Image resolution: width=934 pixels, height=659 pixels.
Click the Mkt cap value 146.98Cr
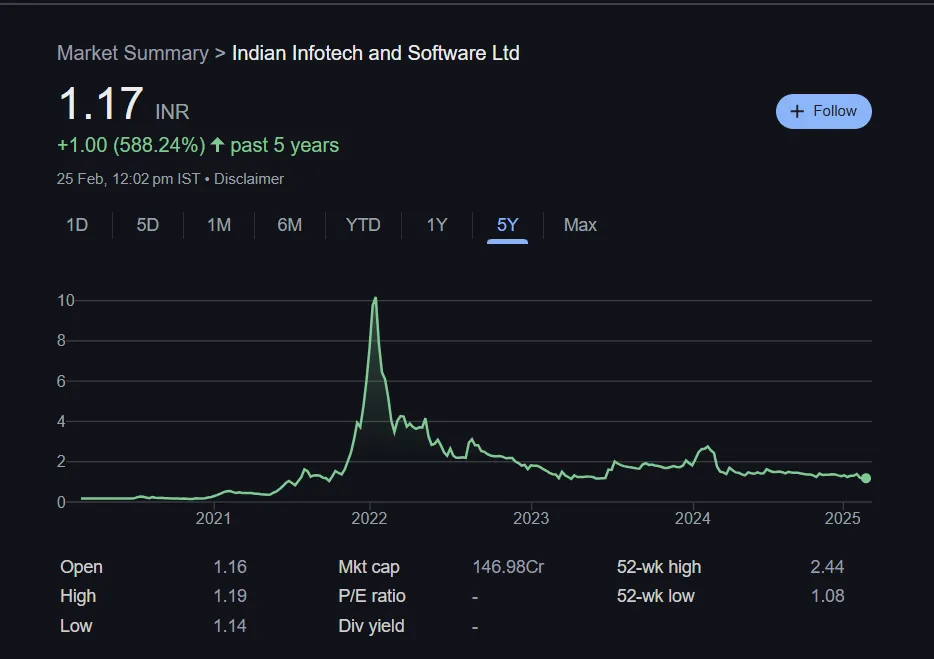(x=508, y=567)
